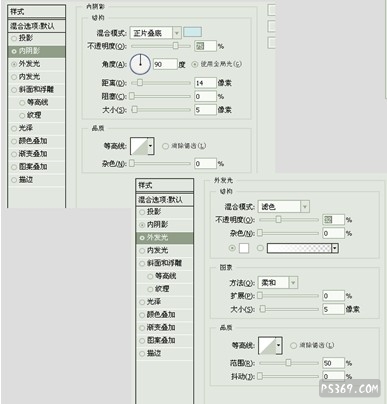Click the light blue shadow color swatch

click(x=193, y=32)
